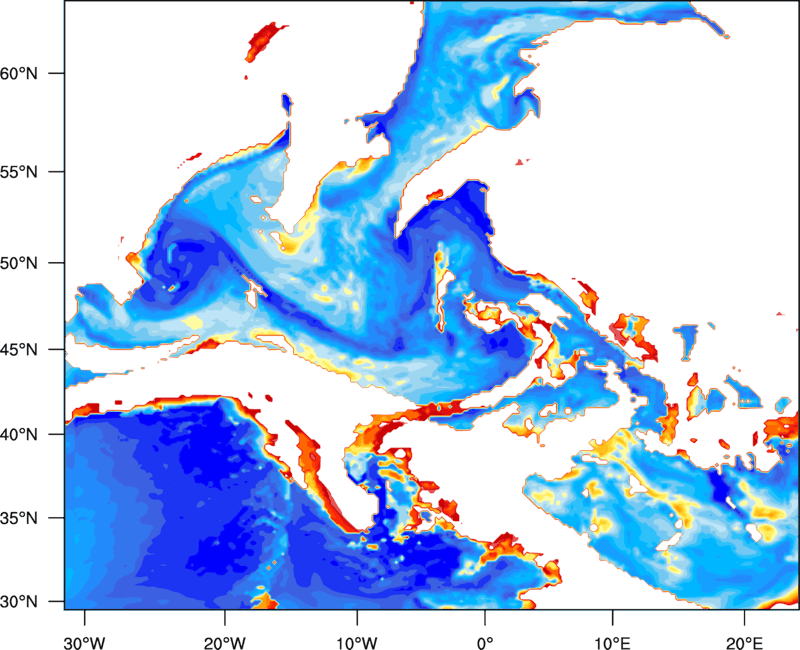Click the 30°N latitude label
Image resolution: width=800 pixels, height=650 pixels.
click(19, 602)
